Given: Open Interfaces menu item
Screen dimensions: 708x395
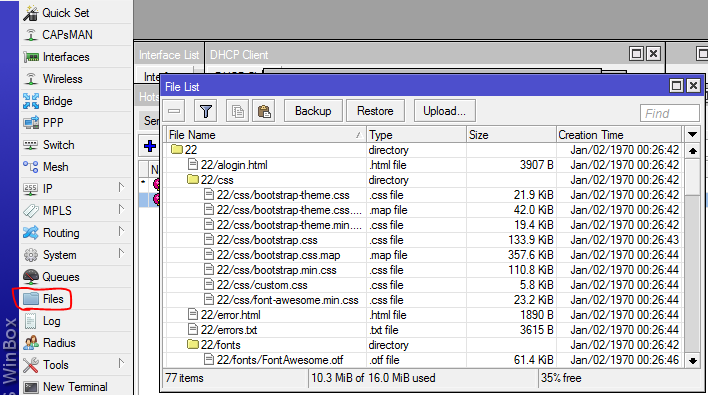Looking at the screenshot, I should coord(76,57).
